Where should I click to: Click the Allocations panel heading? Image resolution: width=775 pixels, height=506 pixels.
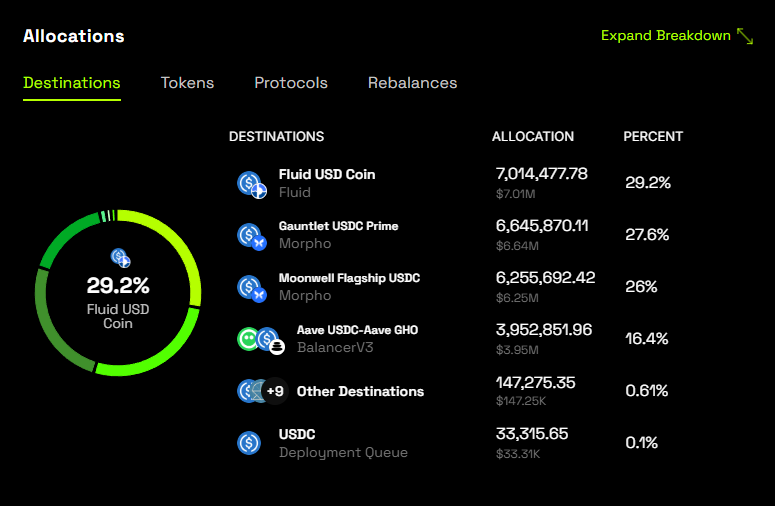pos(74,36)
